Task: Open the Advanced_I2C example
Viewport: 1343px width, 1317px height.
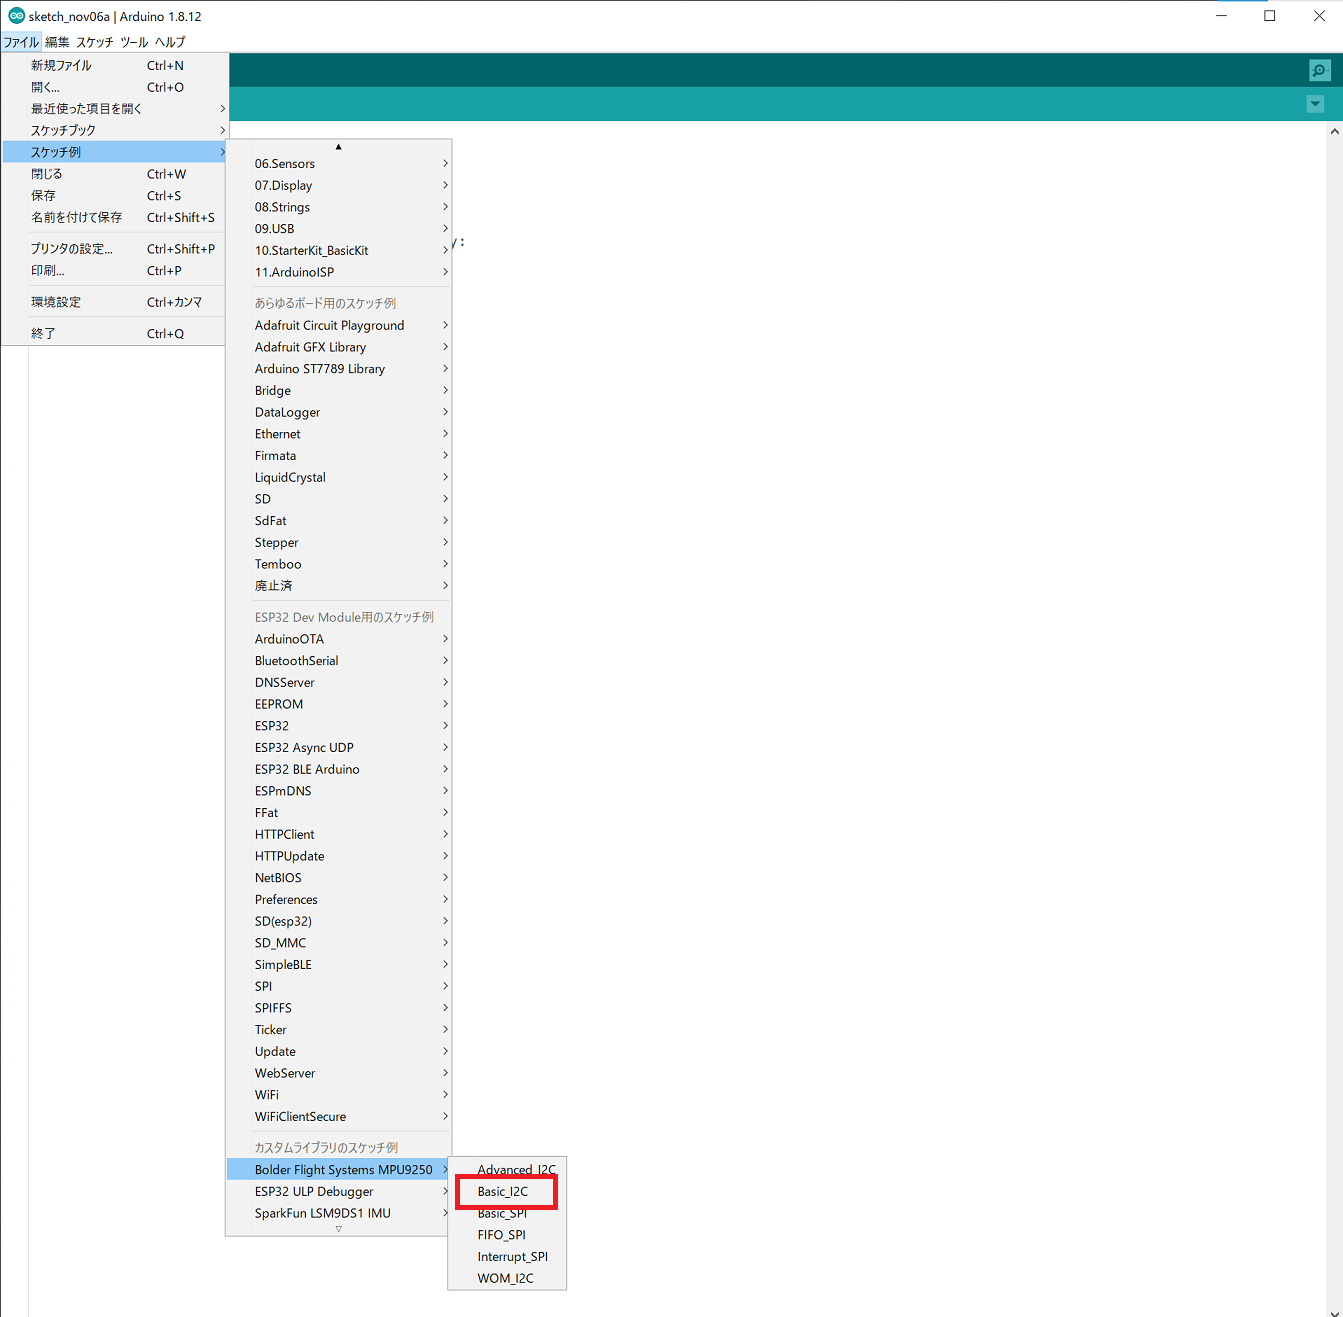Action: [515, 1169]
